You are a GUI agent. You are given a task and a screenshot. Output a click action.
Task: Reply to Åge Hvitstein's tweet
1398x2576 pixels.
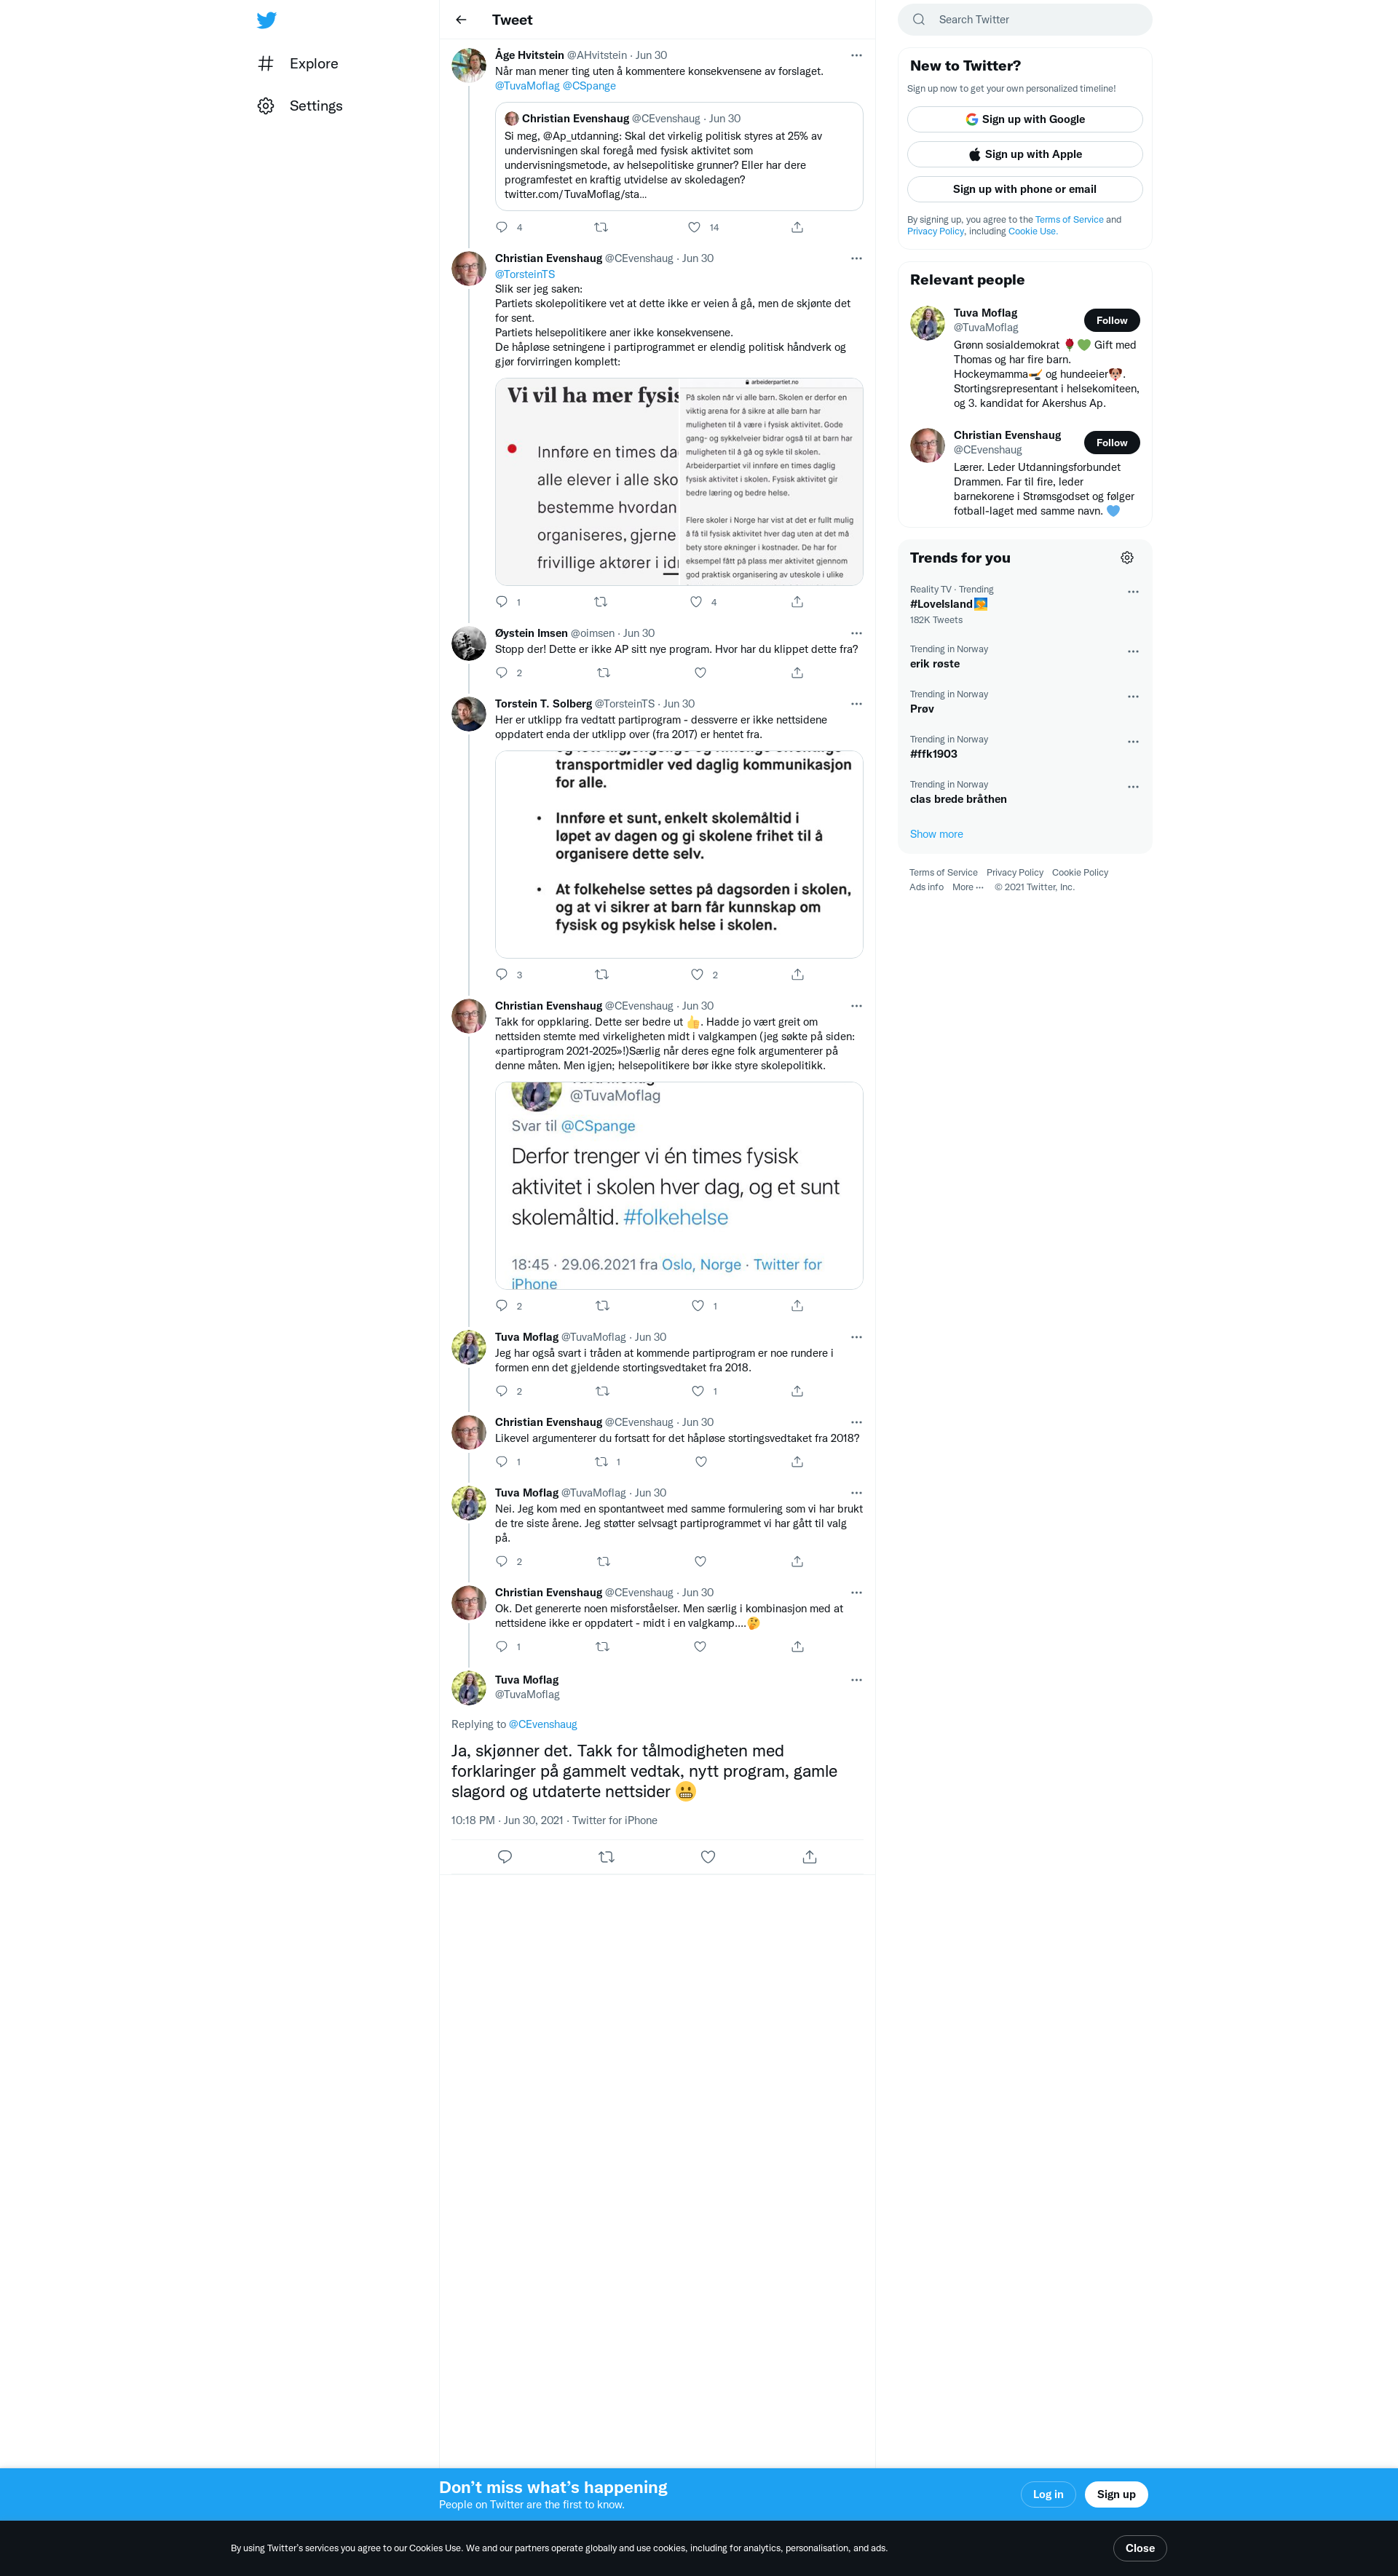[502, 227]
